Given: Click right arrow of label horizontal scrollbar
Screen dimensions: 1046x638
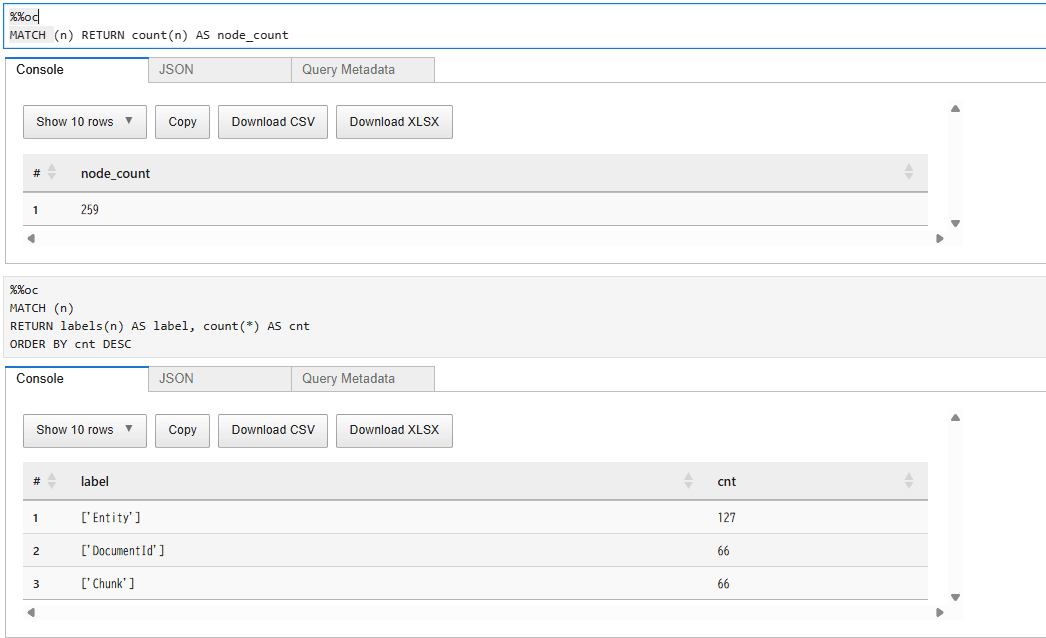Looking at the screenshot, I should tap(939, 613).
